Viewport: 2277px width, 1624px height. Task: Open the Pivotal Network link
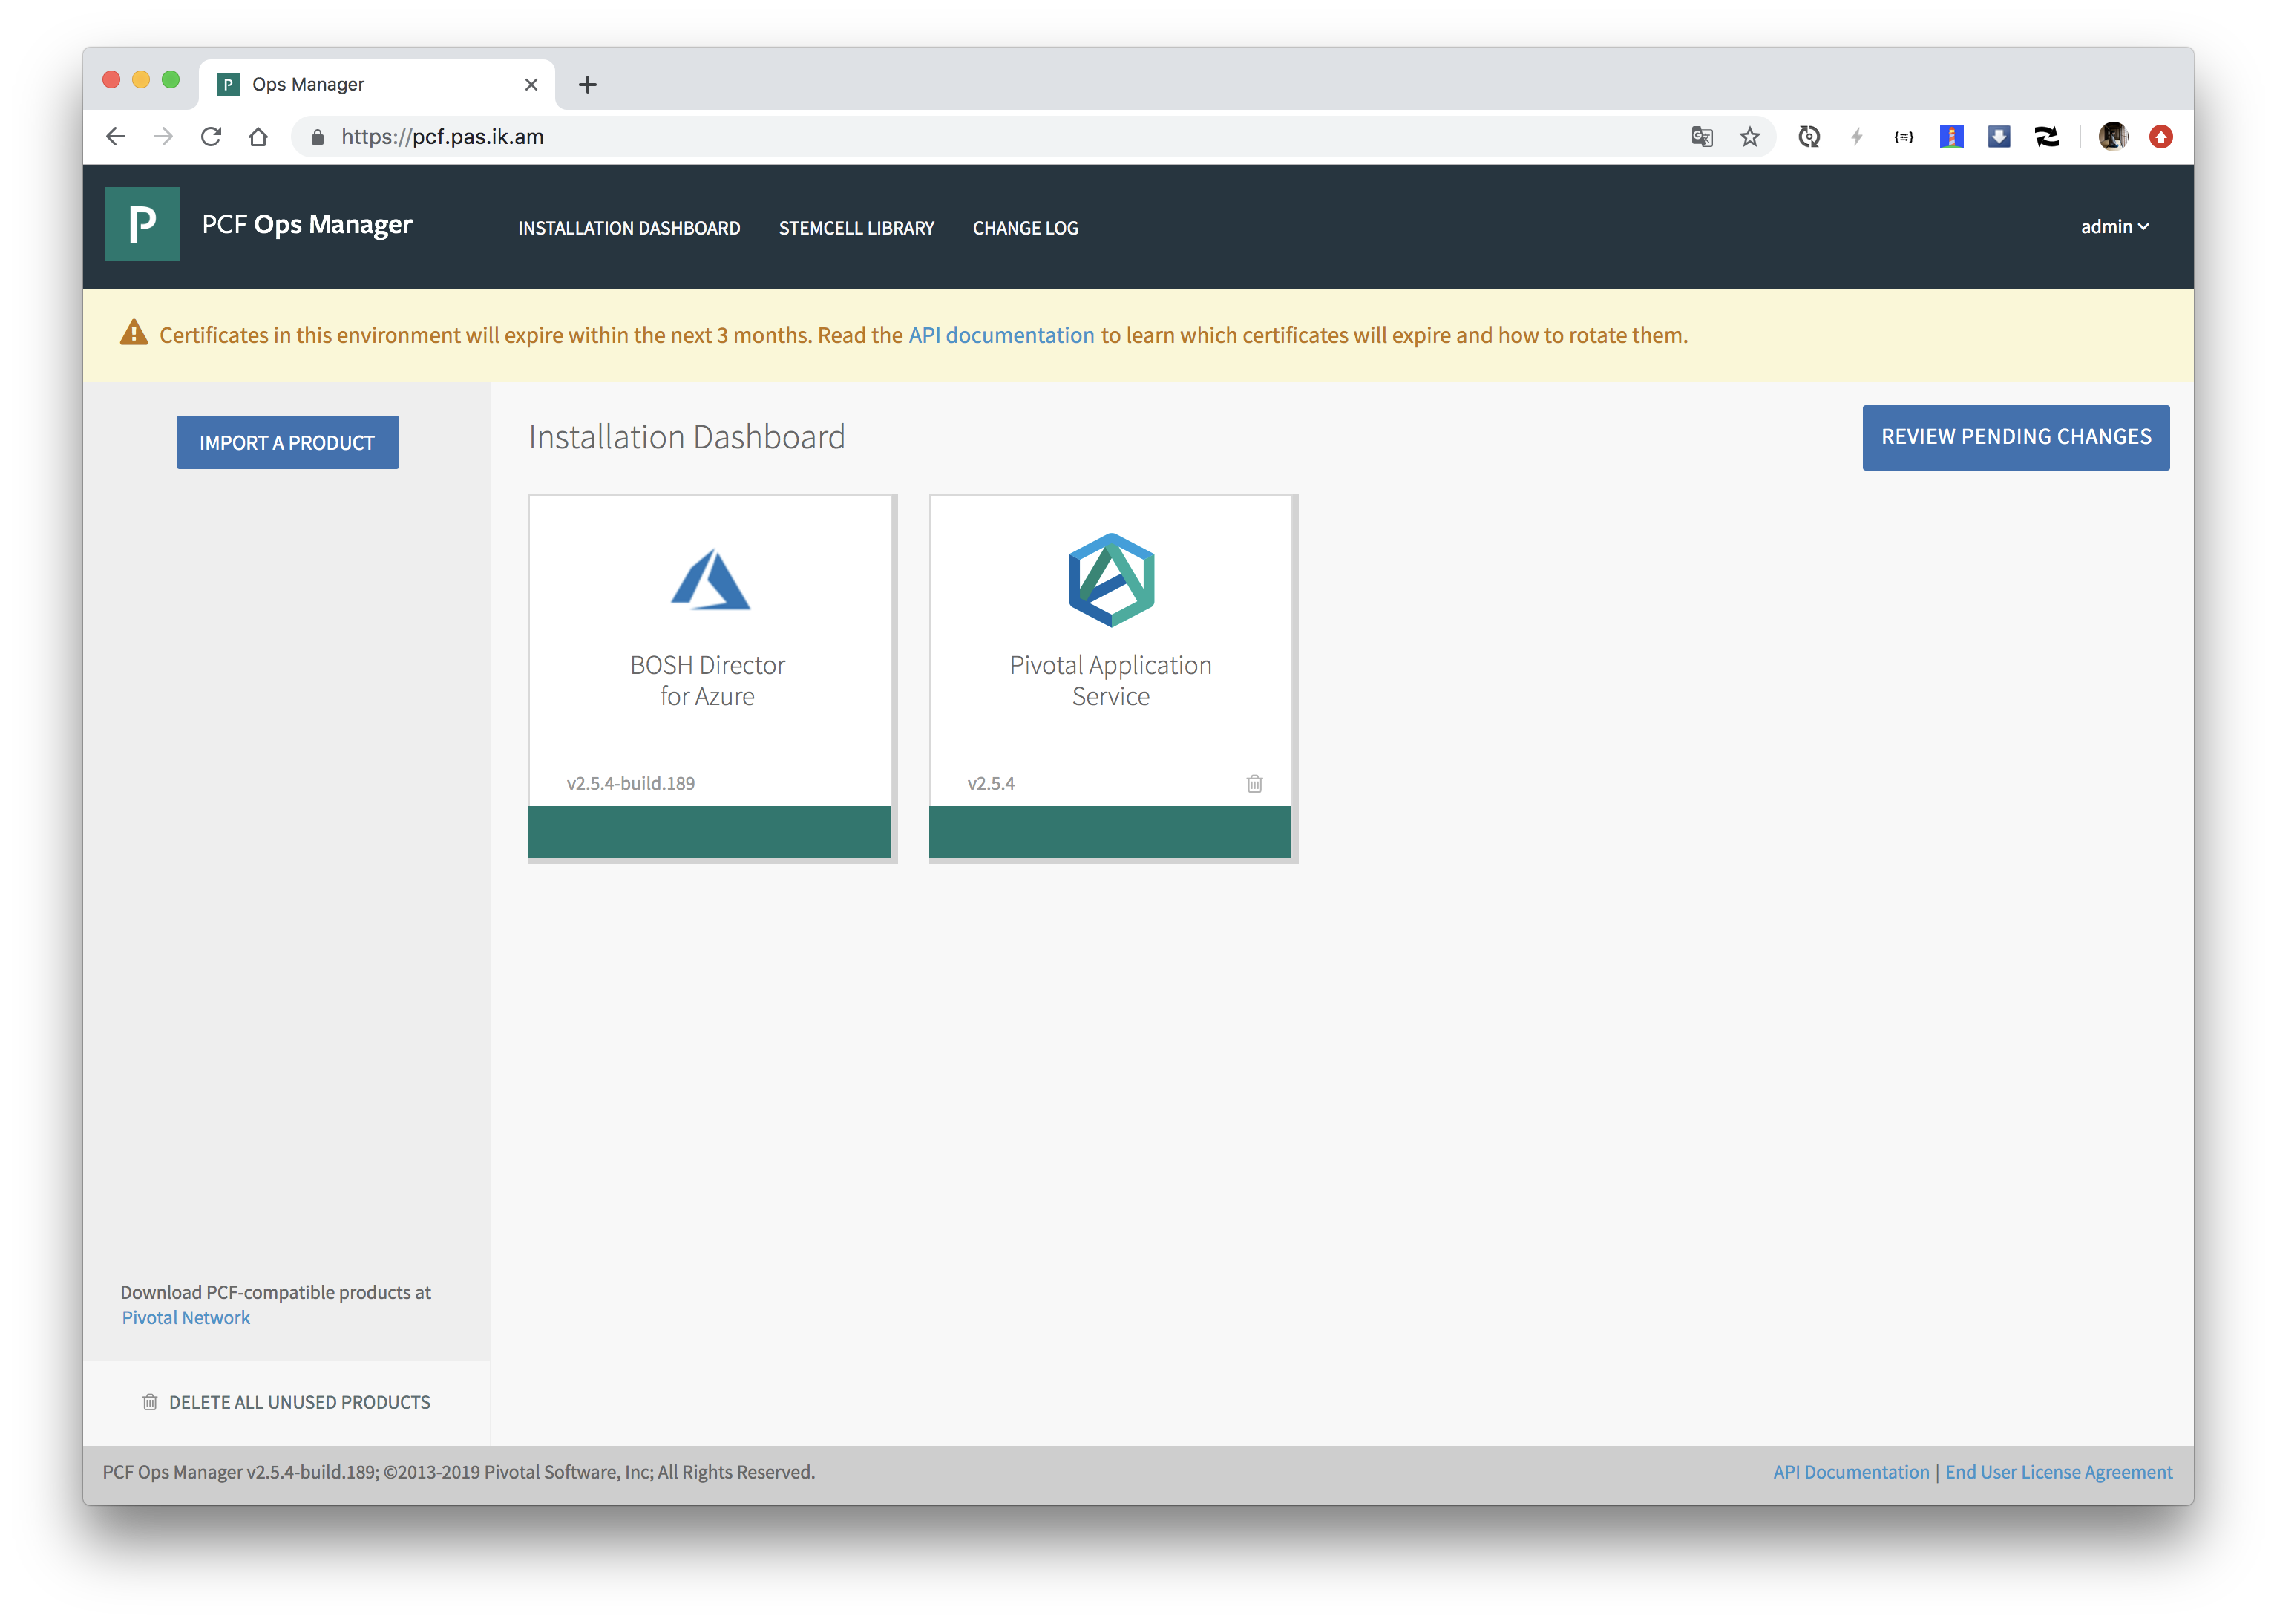click(x=186, y=1318)
